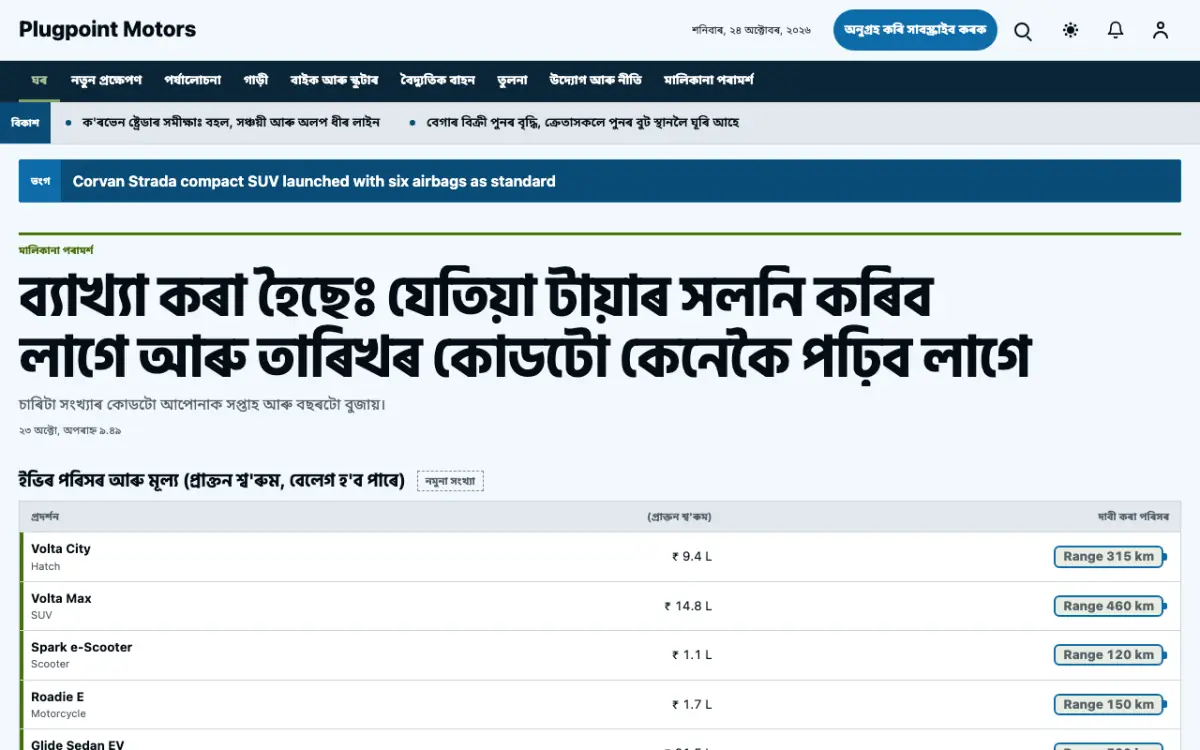Open notifications bell icon
1200x750 pixels.
click(x=1116, y=31)
